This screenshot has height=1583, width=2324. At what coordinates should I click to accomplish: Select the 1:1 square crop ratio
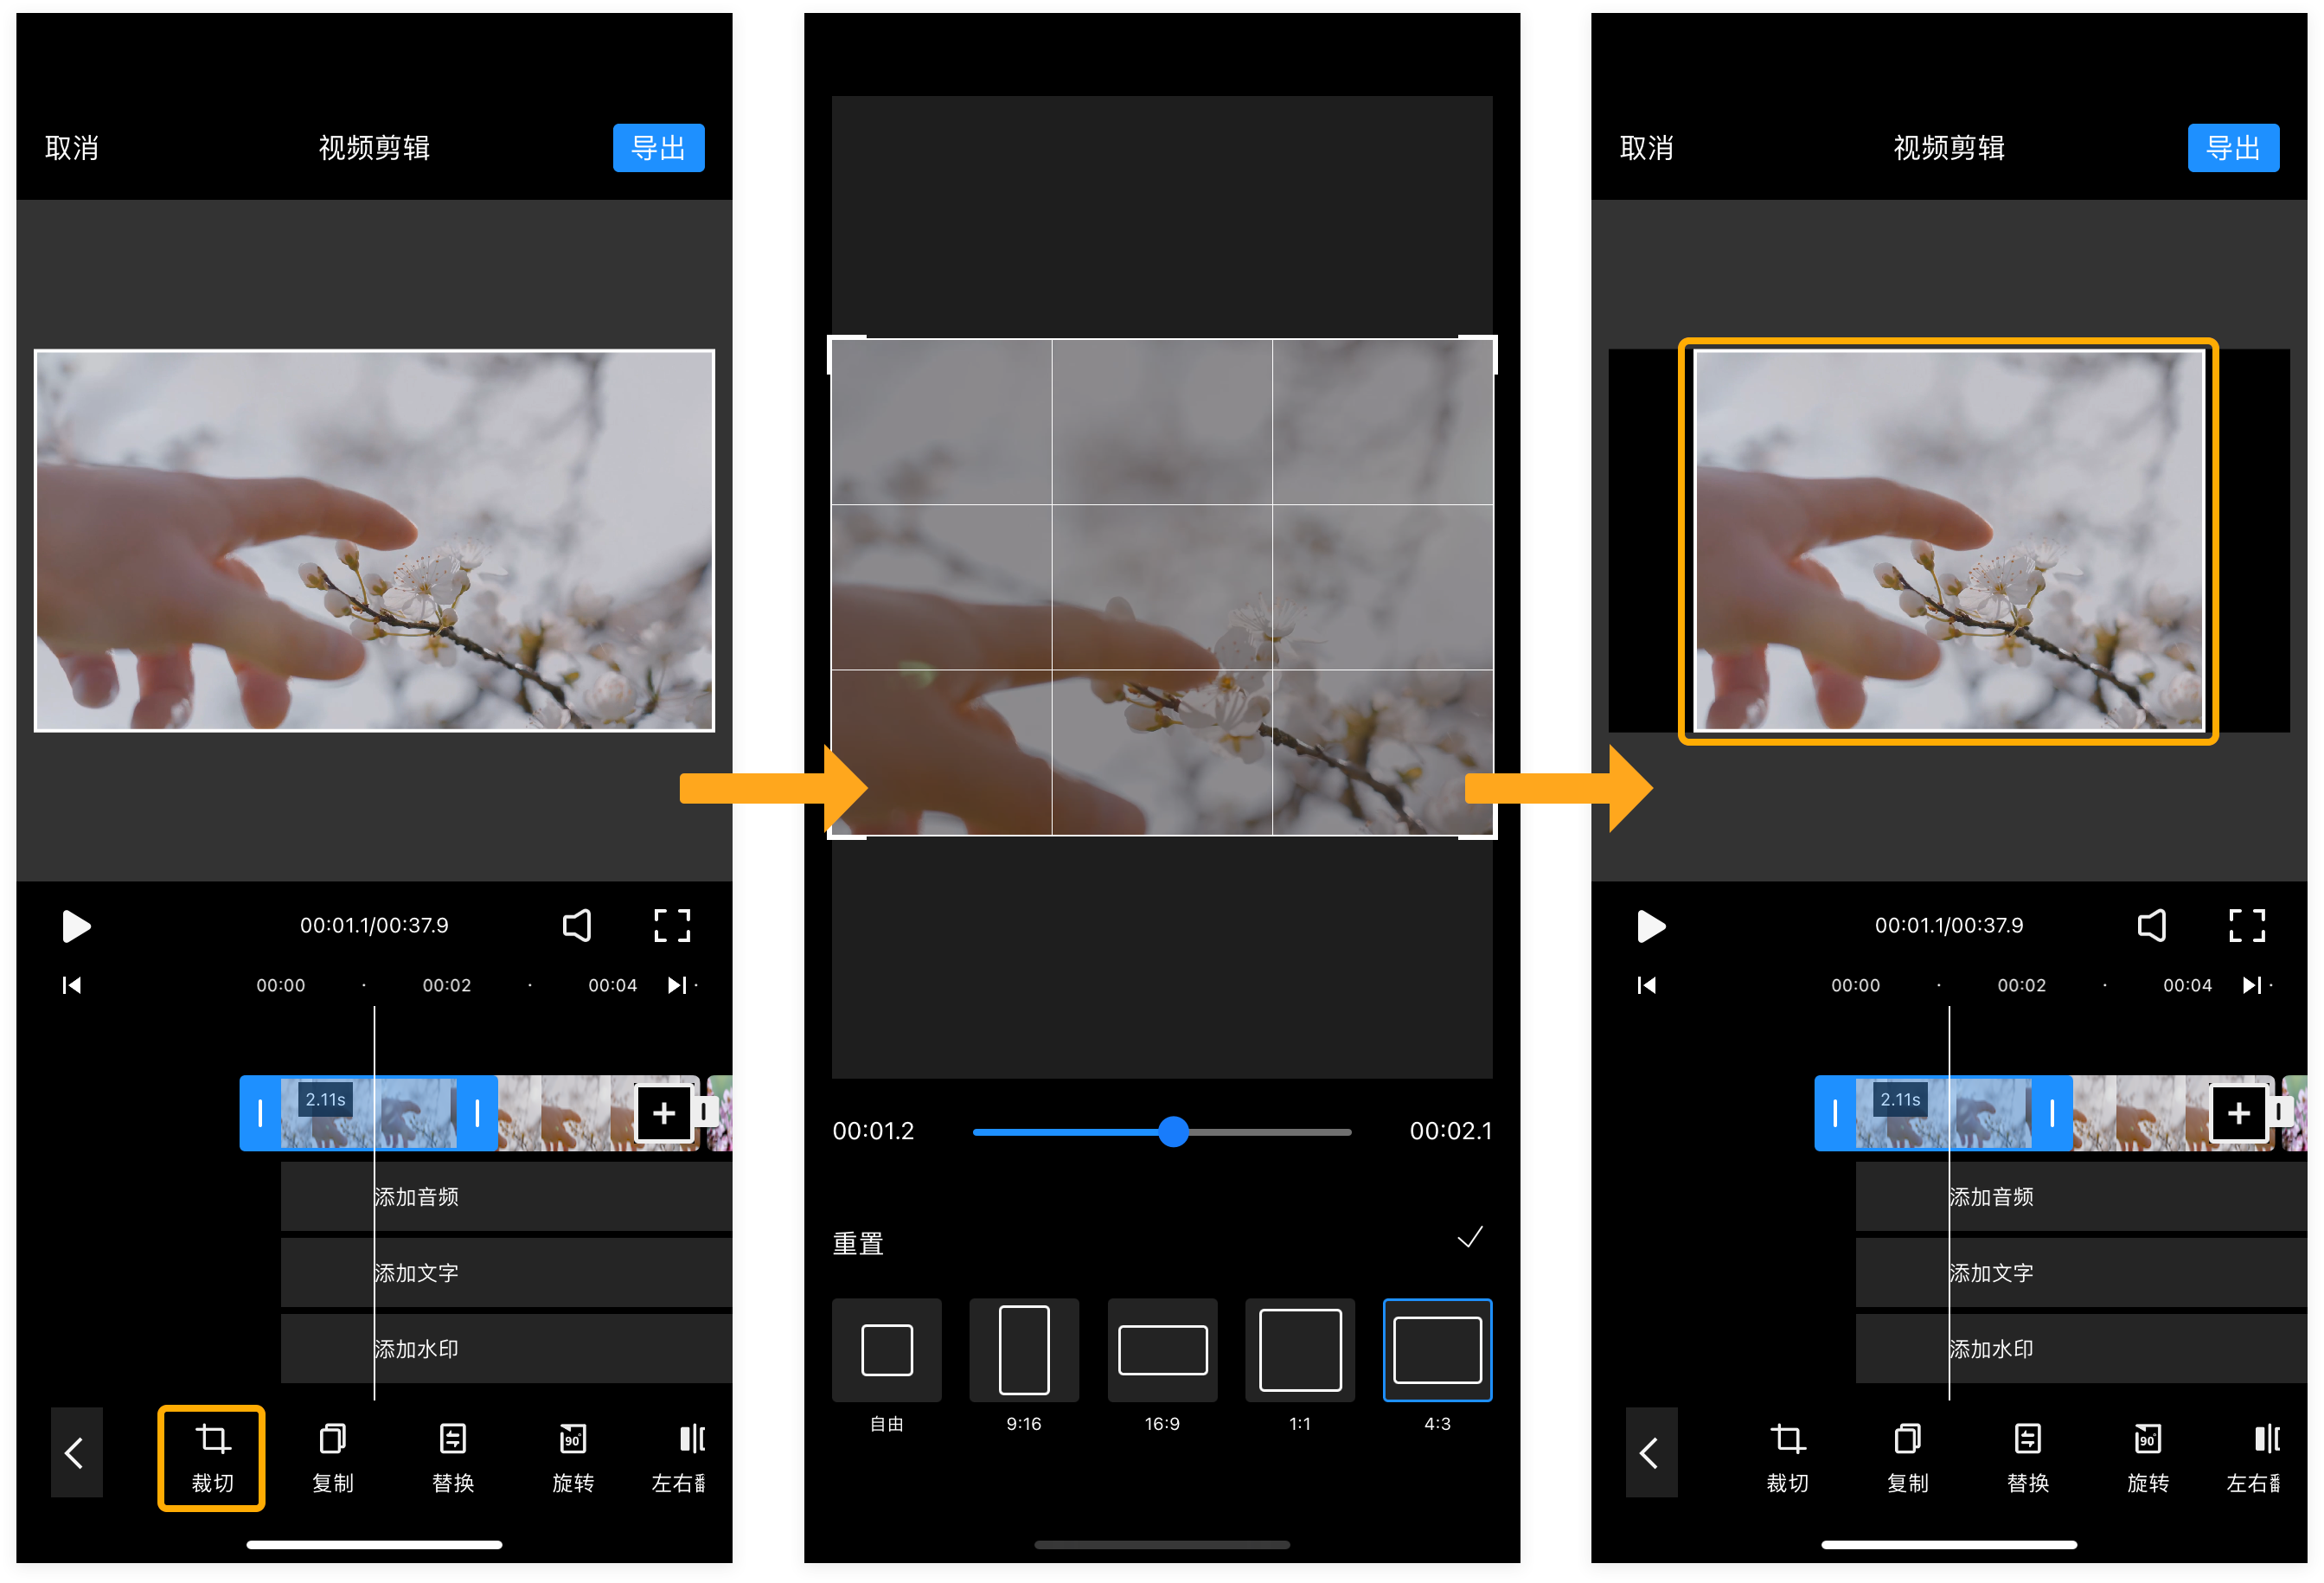(x=1299, y=1350)
